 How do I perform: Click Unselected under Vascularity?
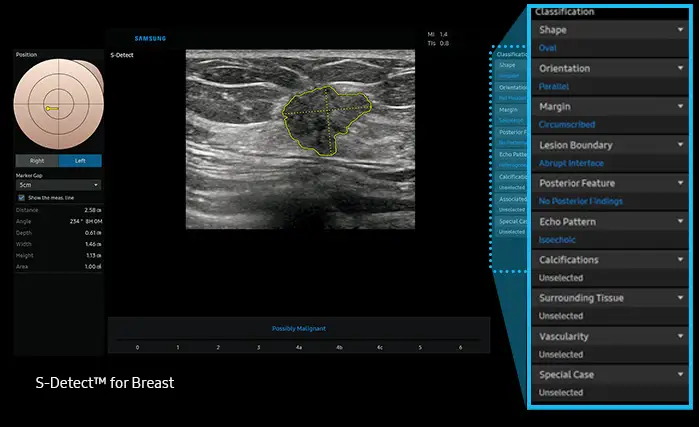tap(561, 355)
